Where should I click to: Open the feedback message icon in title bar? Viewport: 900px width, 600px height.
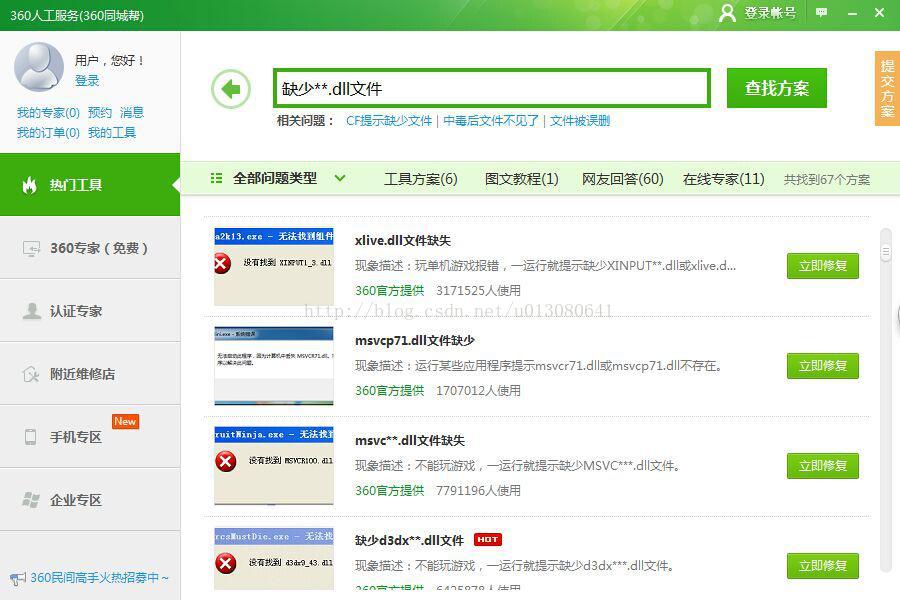click(821, 12)
